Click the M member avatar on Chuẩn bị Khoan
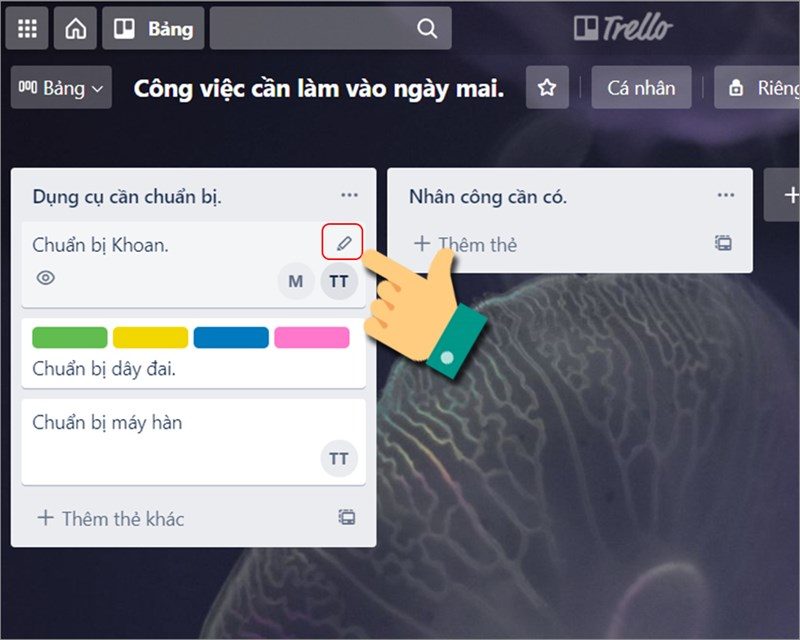 tap(296, 281)
